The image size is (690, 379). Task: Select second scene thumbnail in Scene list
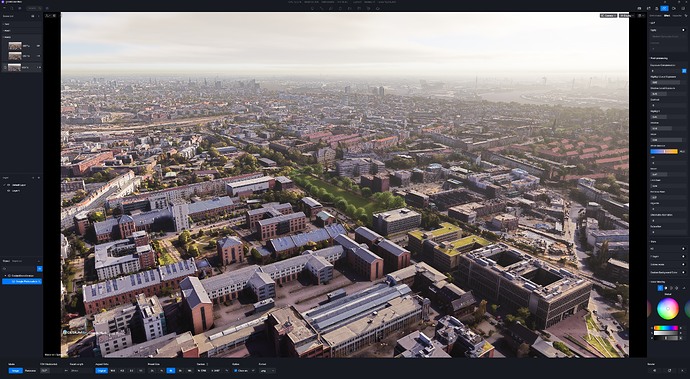15,56
